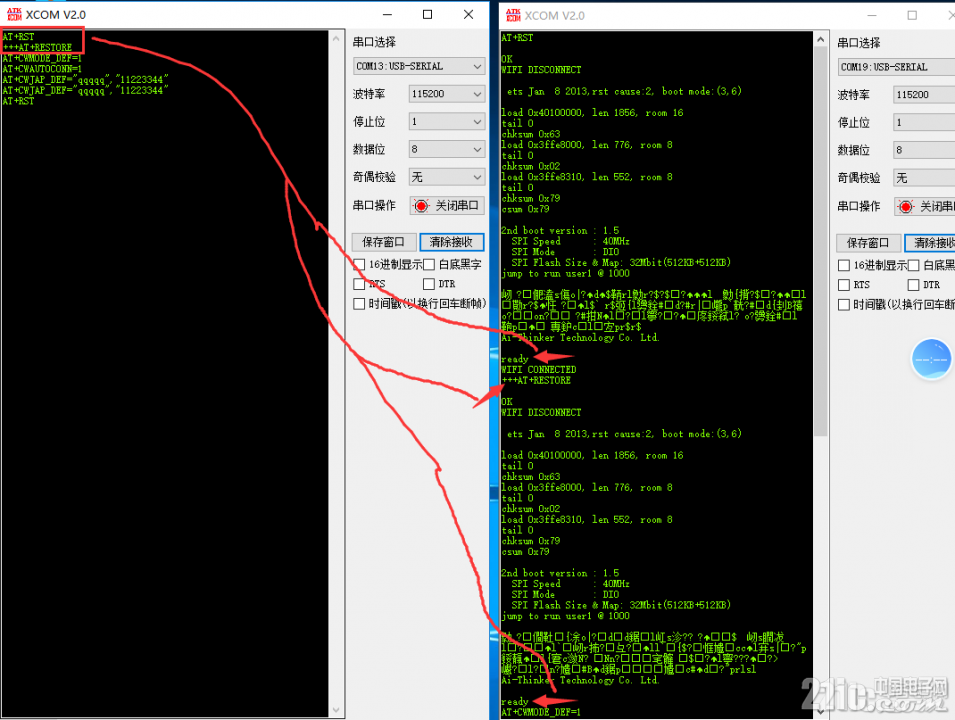The image size is (955, 720).
Task: Click the round blue floating assistant icon
Action: click(x=931, y=359)
